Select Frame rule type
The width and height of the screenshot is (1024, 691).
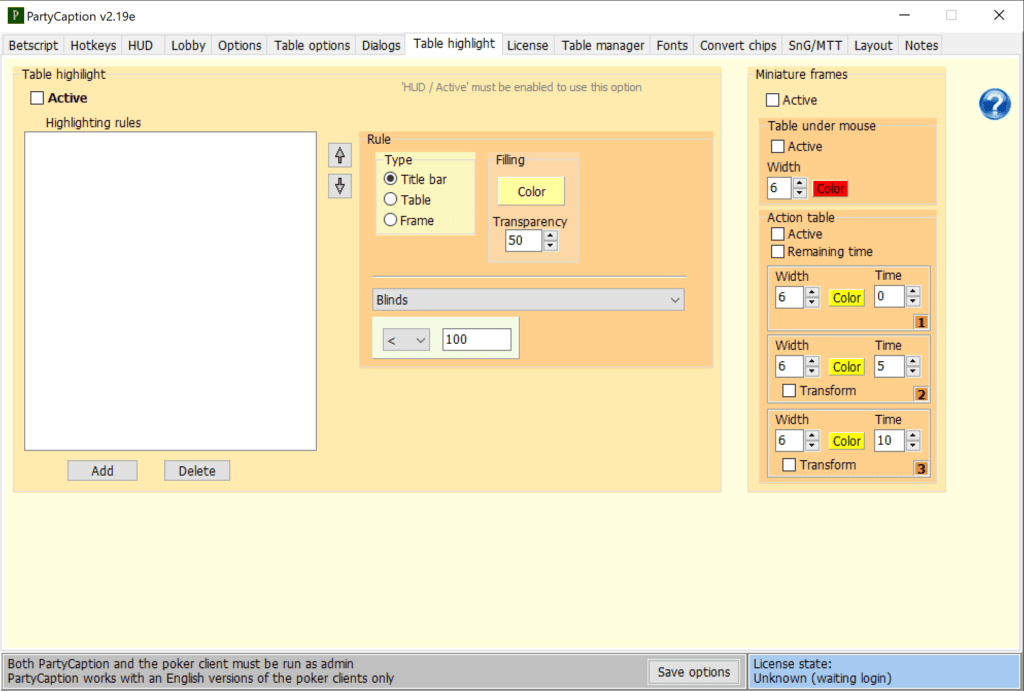pyautogui.click(x=391, y=220)
